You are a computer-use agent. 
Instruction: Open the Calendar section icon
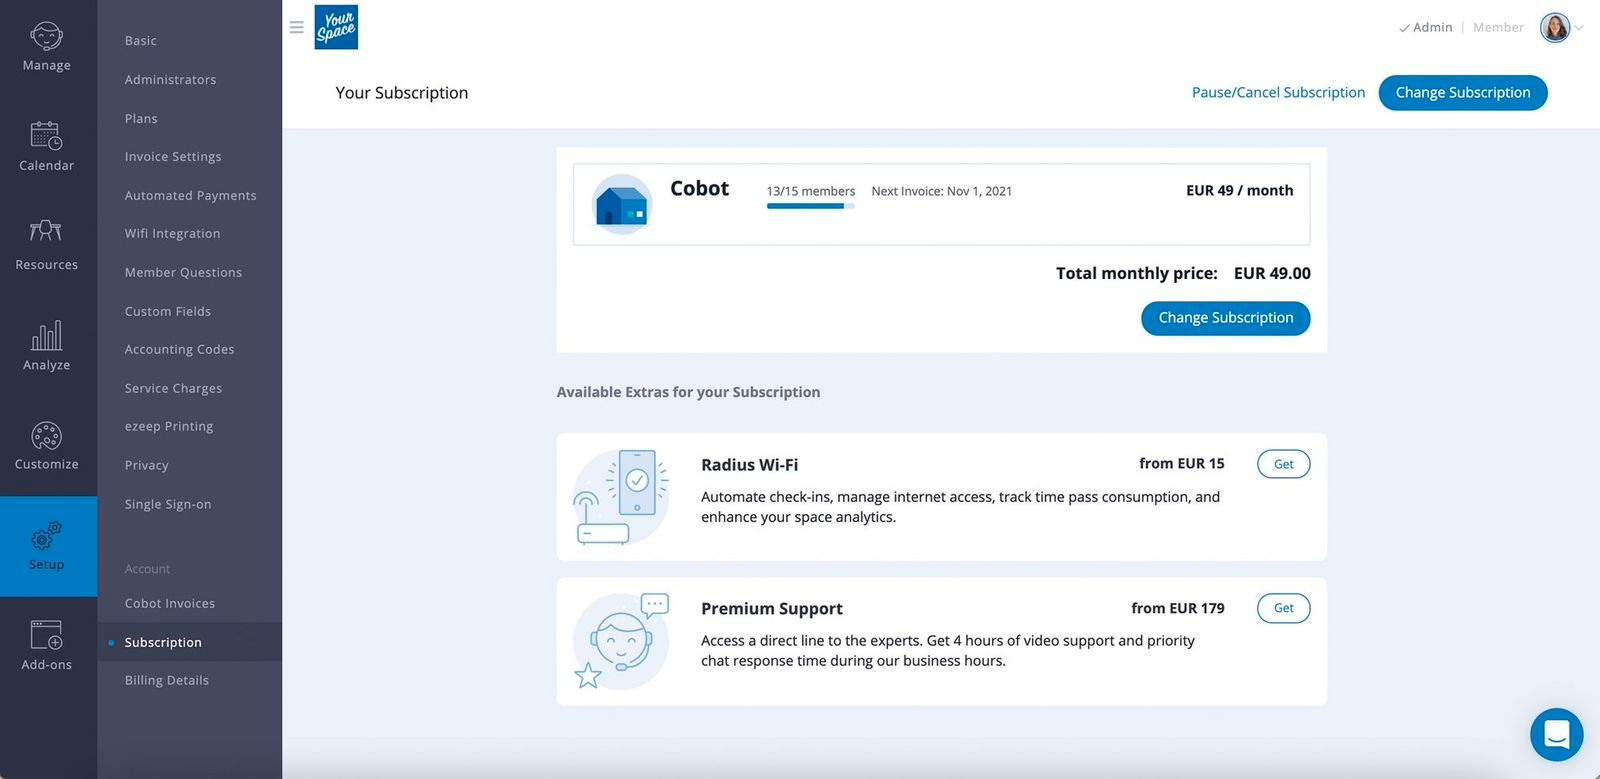[46, 135]
